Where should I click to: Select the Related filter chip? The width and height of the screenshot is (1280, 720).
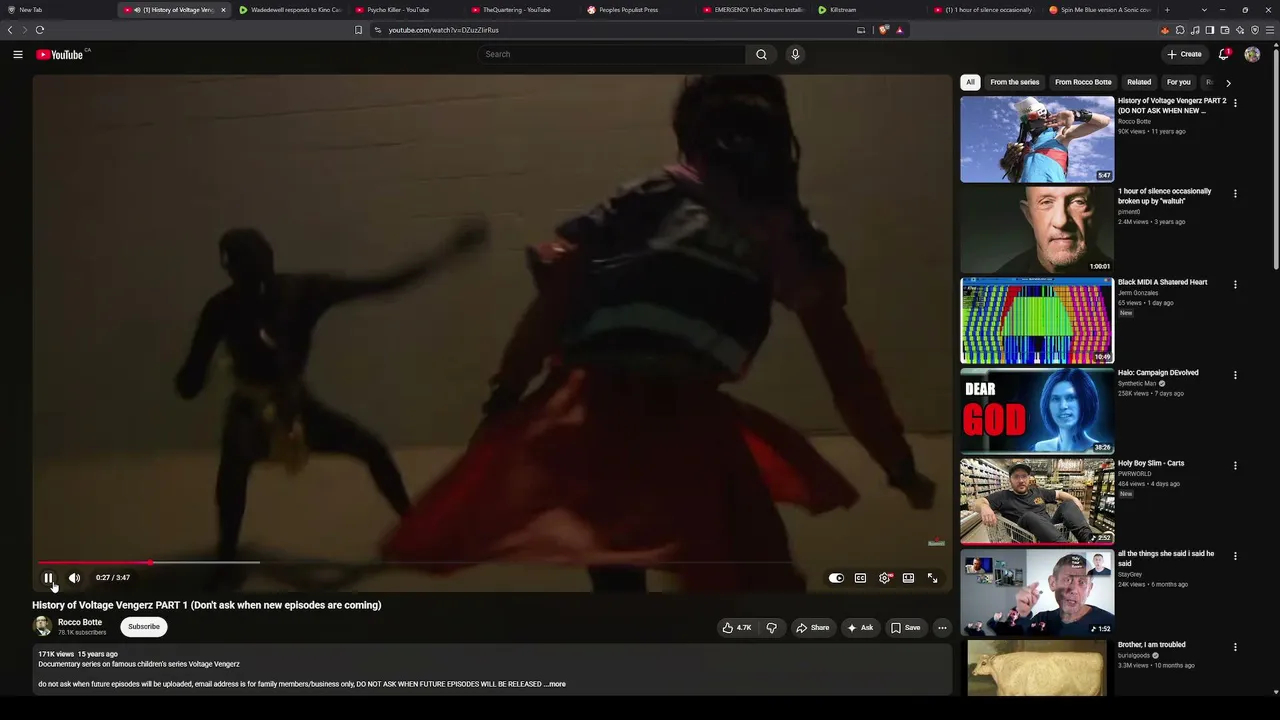click(x=1139, y=82)
